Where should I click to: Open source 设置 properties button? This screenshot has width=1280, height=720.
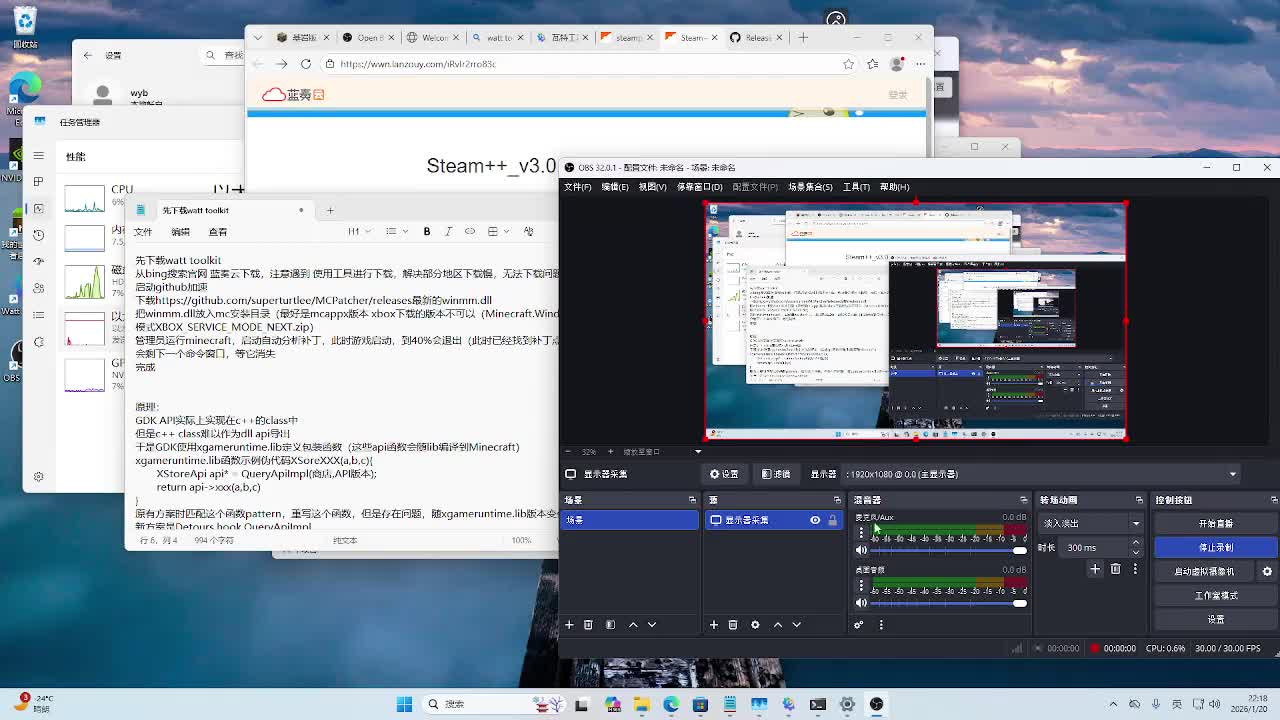pyautogui.click(x=724, y=474)
